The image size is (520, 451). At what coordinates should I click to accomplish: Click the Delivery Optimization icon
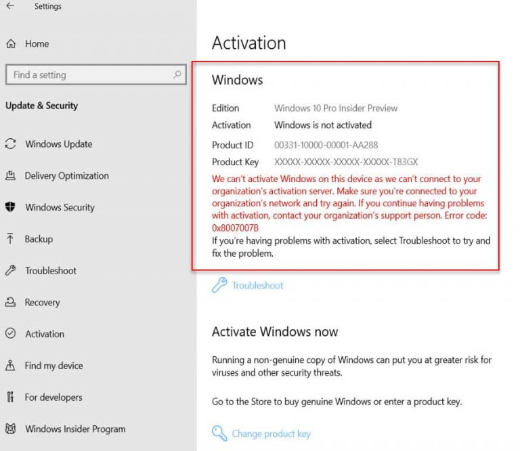tap(10, 175)
